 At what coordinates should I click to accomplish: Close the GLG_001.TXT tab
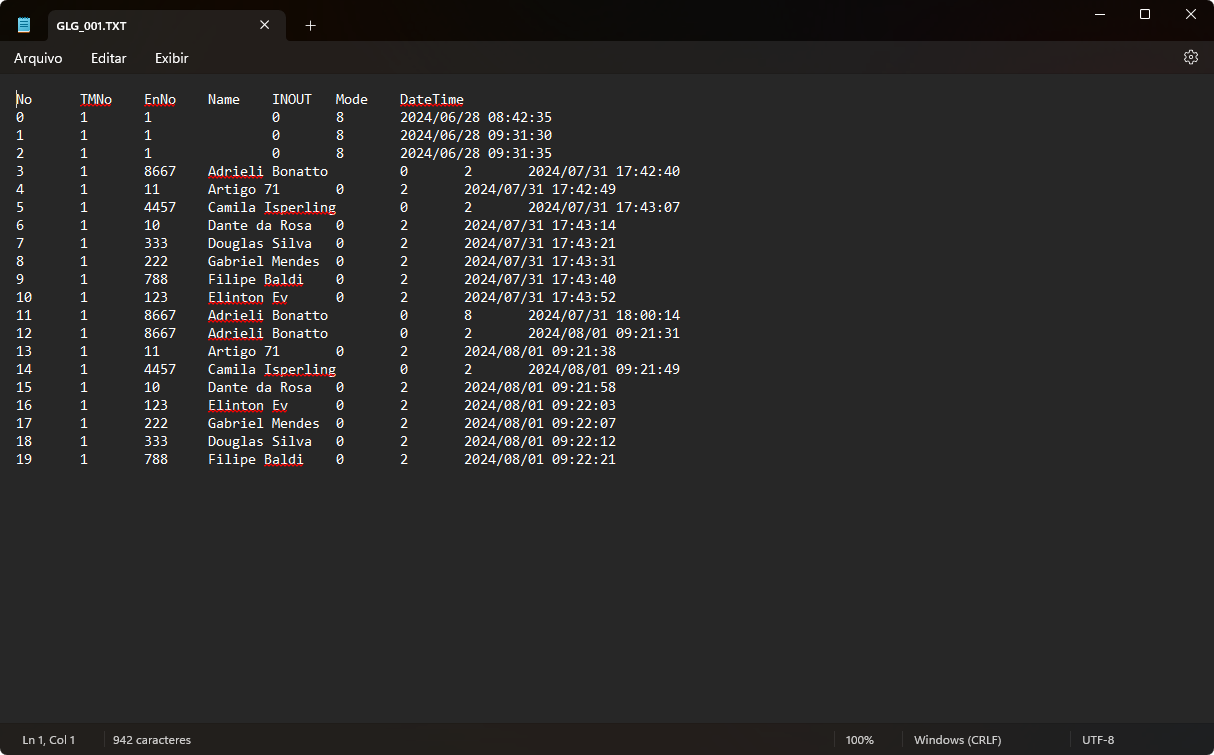[265, 25]
